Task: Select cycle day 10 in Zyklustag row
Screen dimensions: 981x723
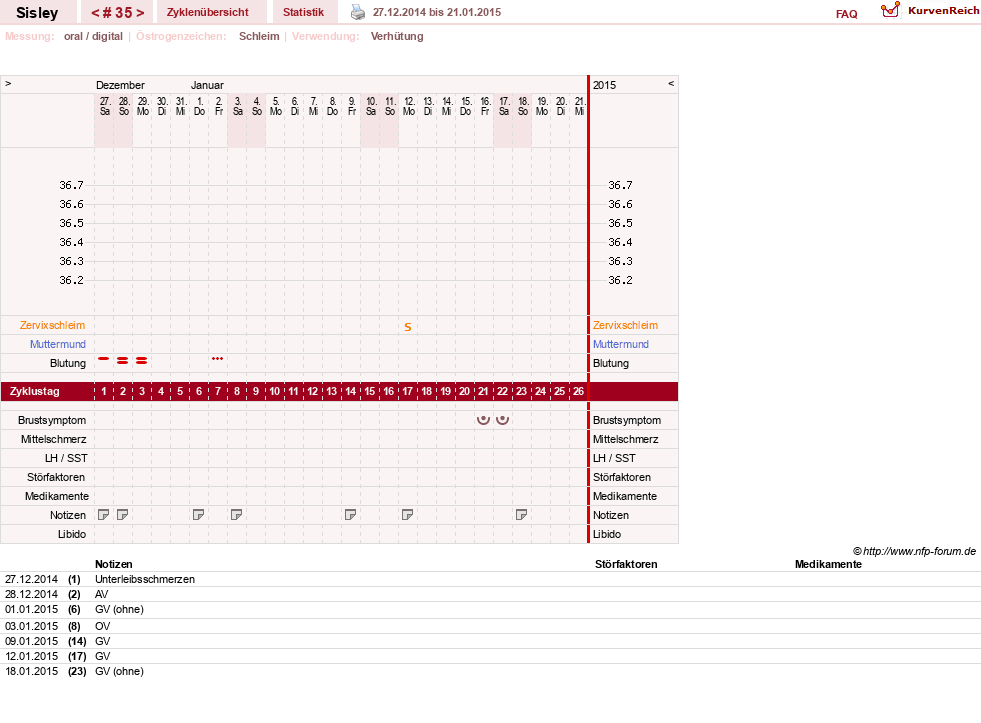Action: (275, 392)
